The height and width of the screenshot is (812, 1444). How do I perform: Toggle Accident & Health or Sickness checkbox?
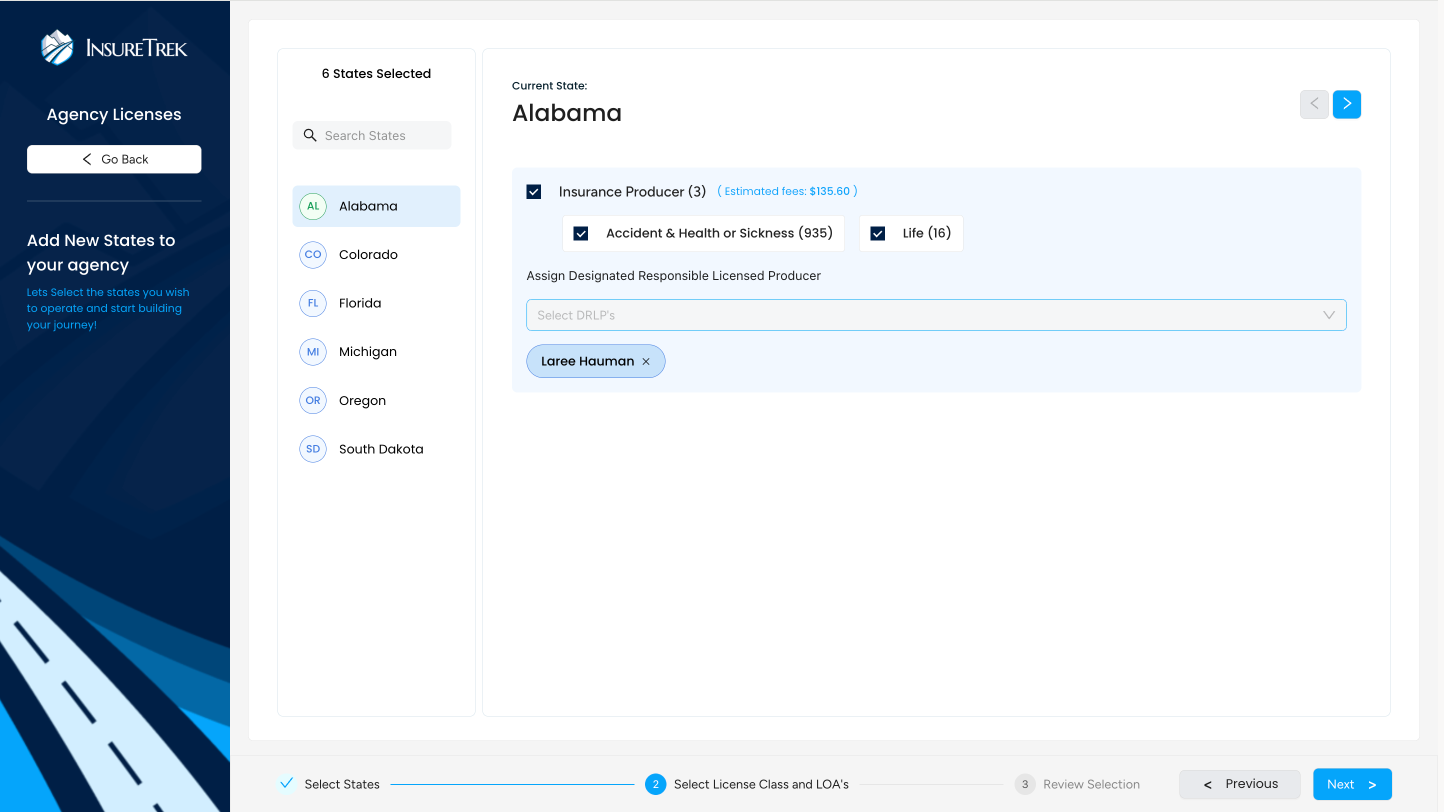tap(581, 234)
